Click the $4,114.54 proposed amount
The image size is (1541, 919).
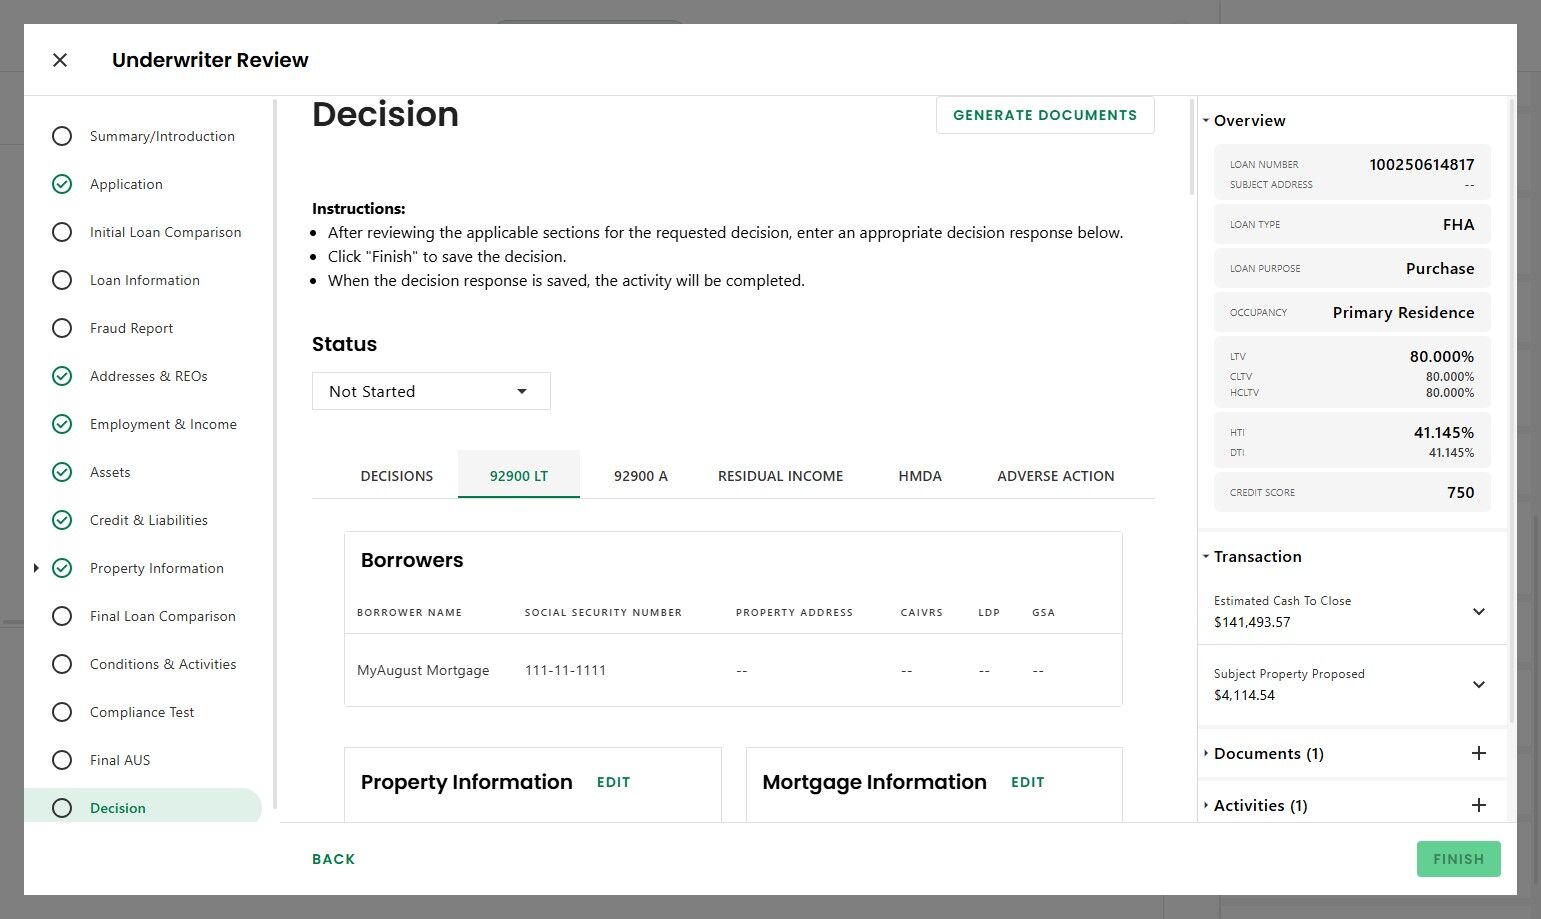[x=1244, y=695]
